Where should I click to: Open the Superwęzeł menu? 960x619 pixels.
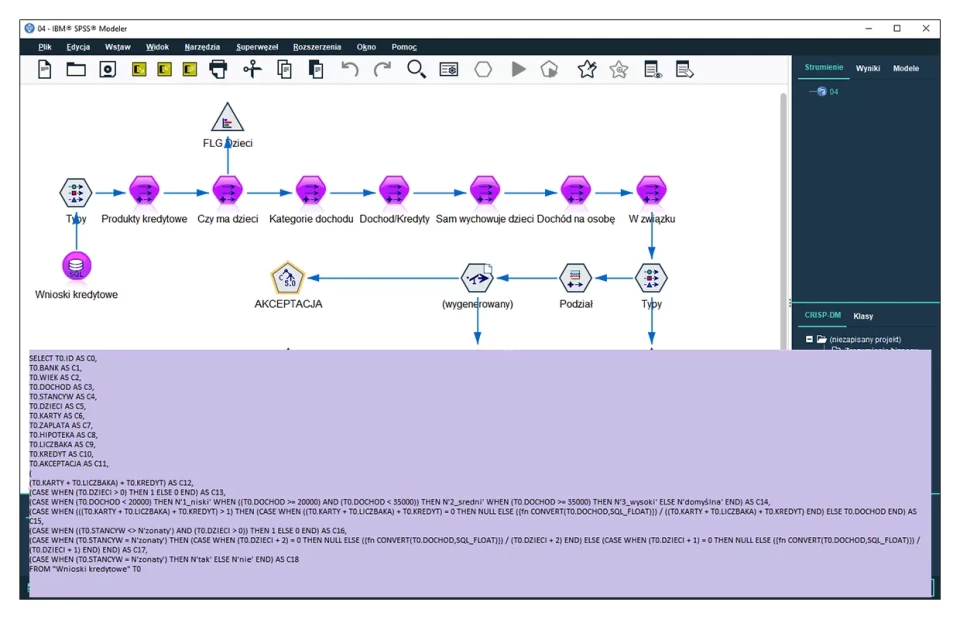pyautogui.click(x=258, y=47)
